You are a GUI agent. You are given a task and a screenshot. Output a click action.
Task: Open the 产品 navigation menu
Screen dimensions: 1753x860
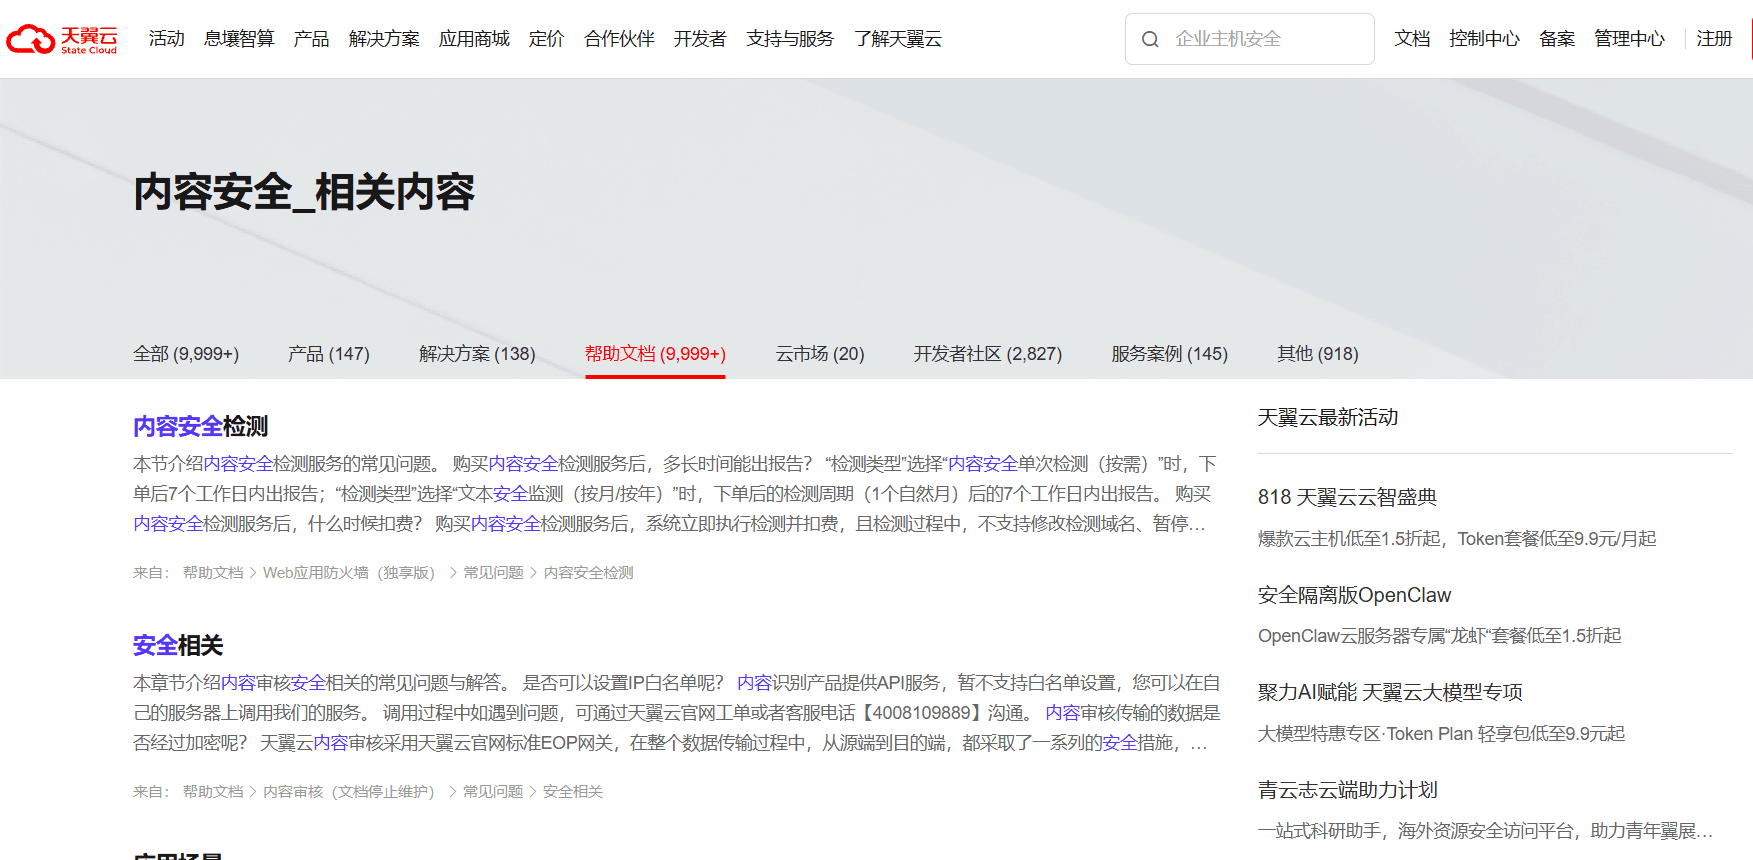[311, 39]
